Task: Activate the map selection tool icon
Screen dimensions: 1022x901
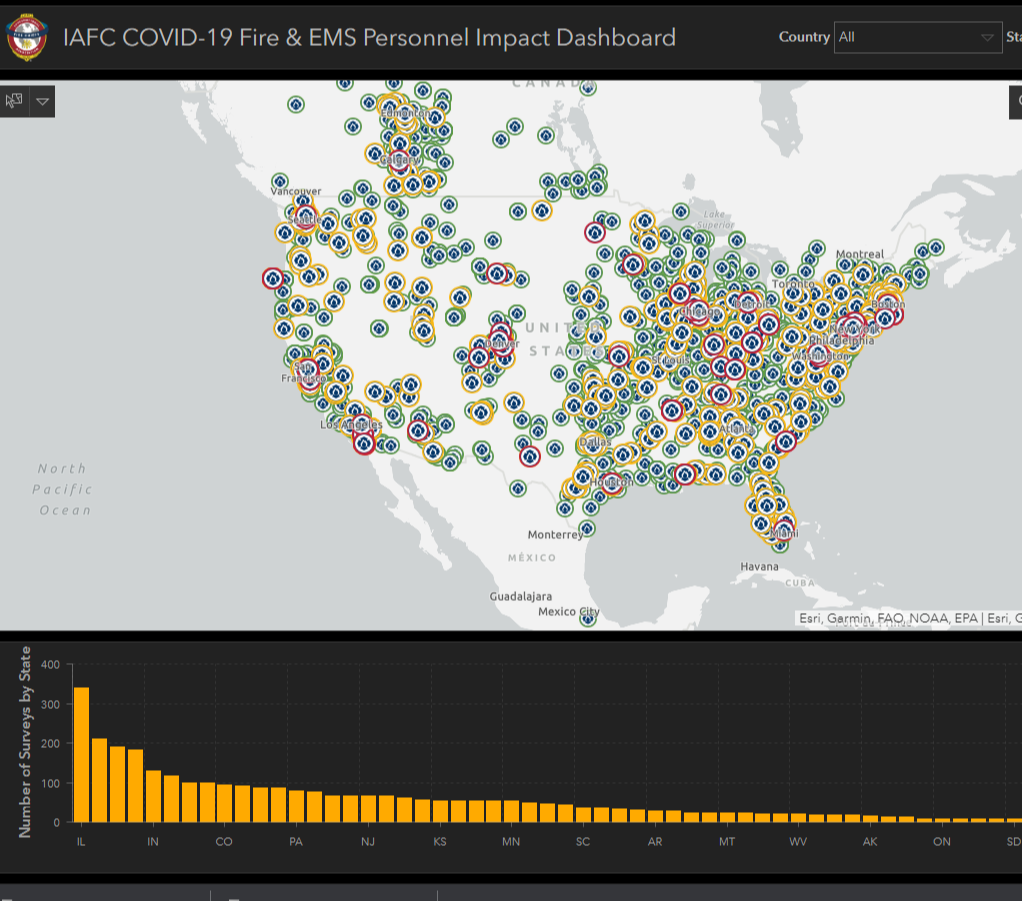Action: tap(14, 101)
